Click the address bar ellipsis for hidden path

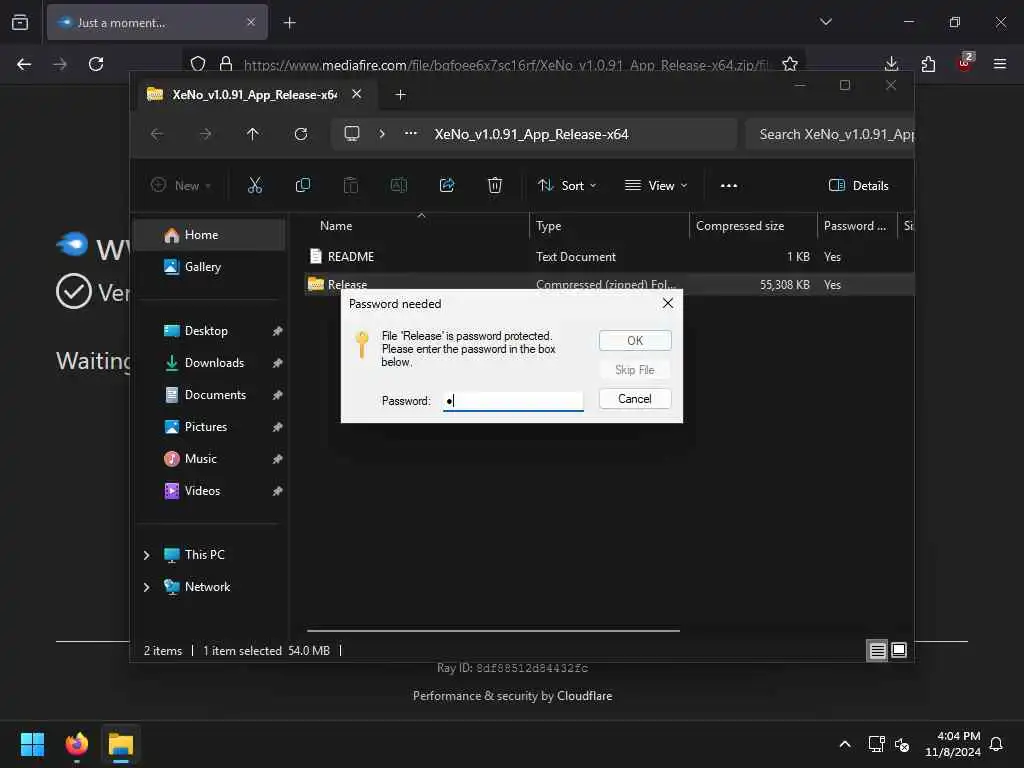411,133
